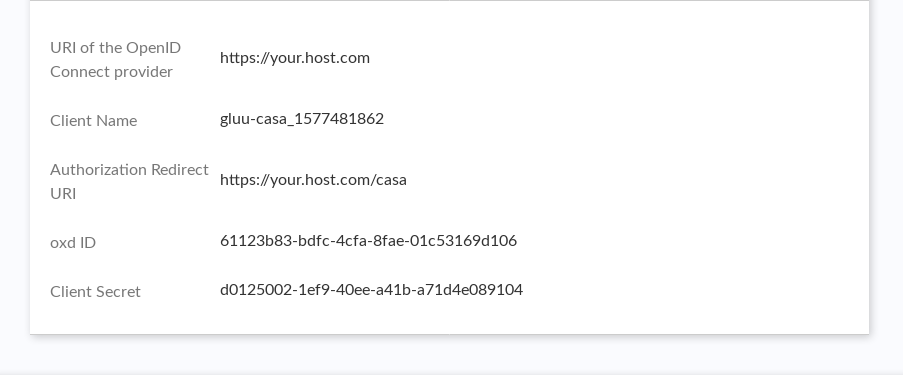Select the oxd ID value starting with 61123b83

(369, 240)
